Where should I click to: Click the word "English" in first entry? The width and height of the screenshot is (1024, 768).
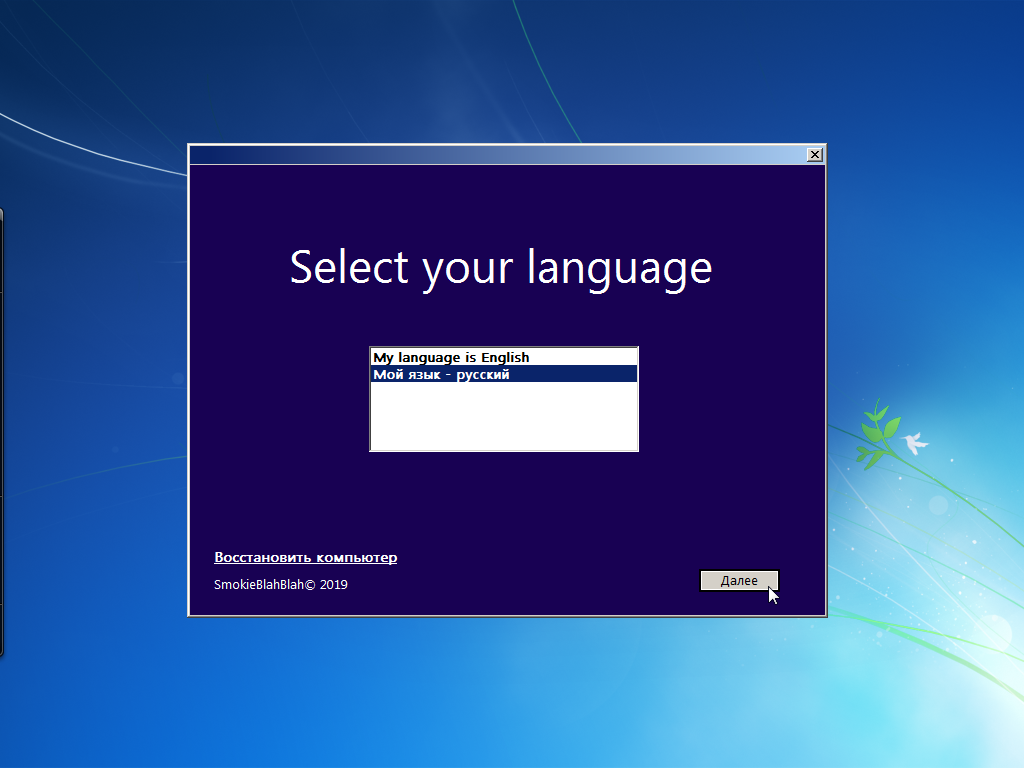505,357
